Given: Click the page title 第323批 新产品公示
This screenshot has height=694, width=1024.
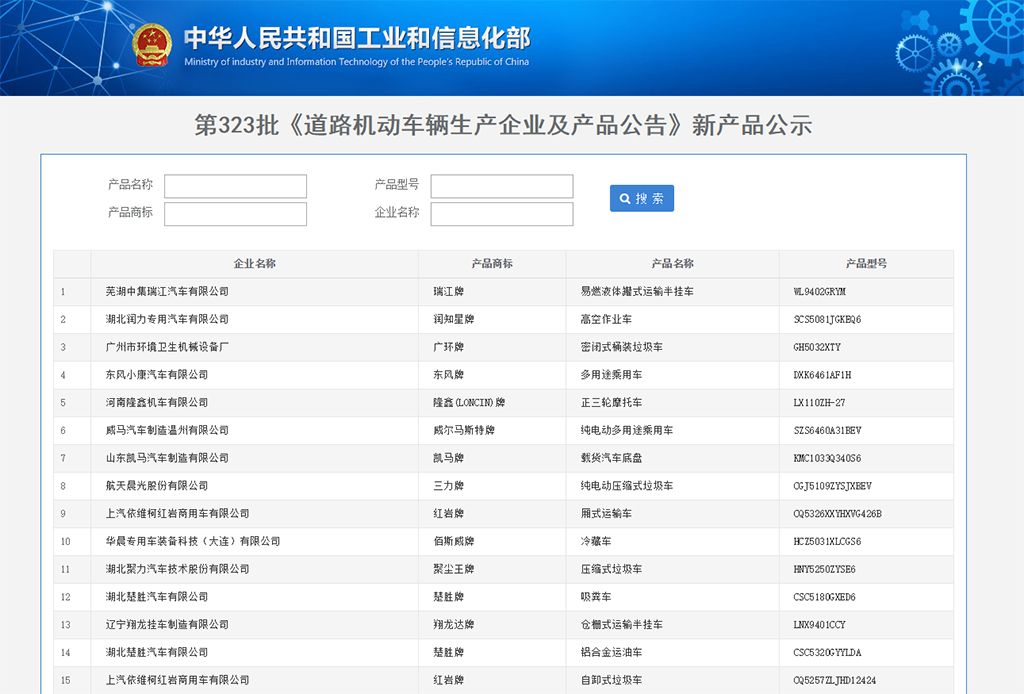Looking at the screenshot, I should 503,125.
